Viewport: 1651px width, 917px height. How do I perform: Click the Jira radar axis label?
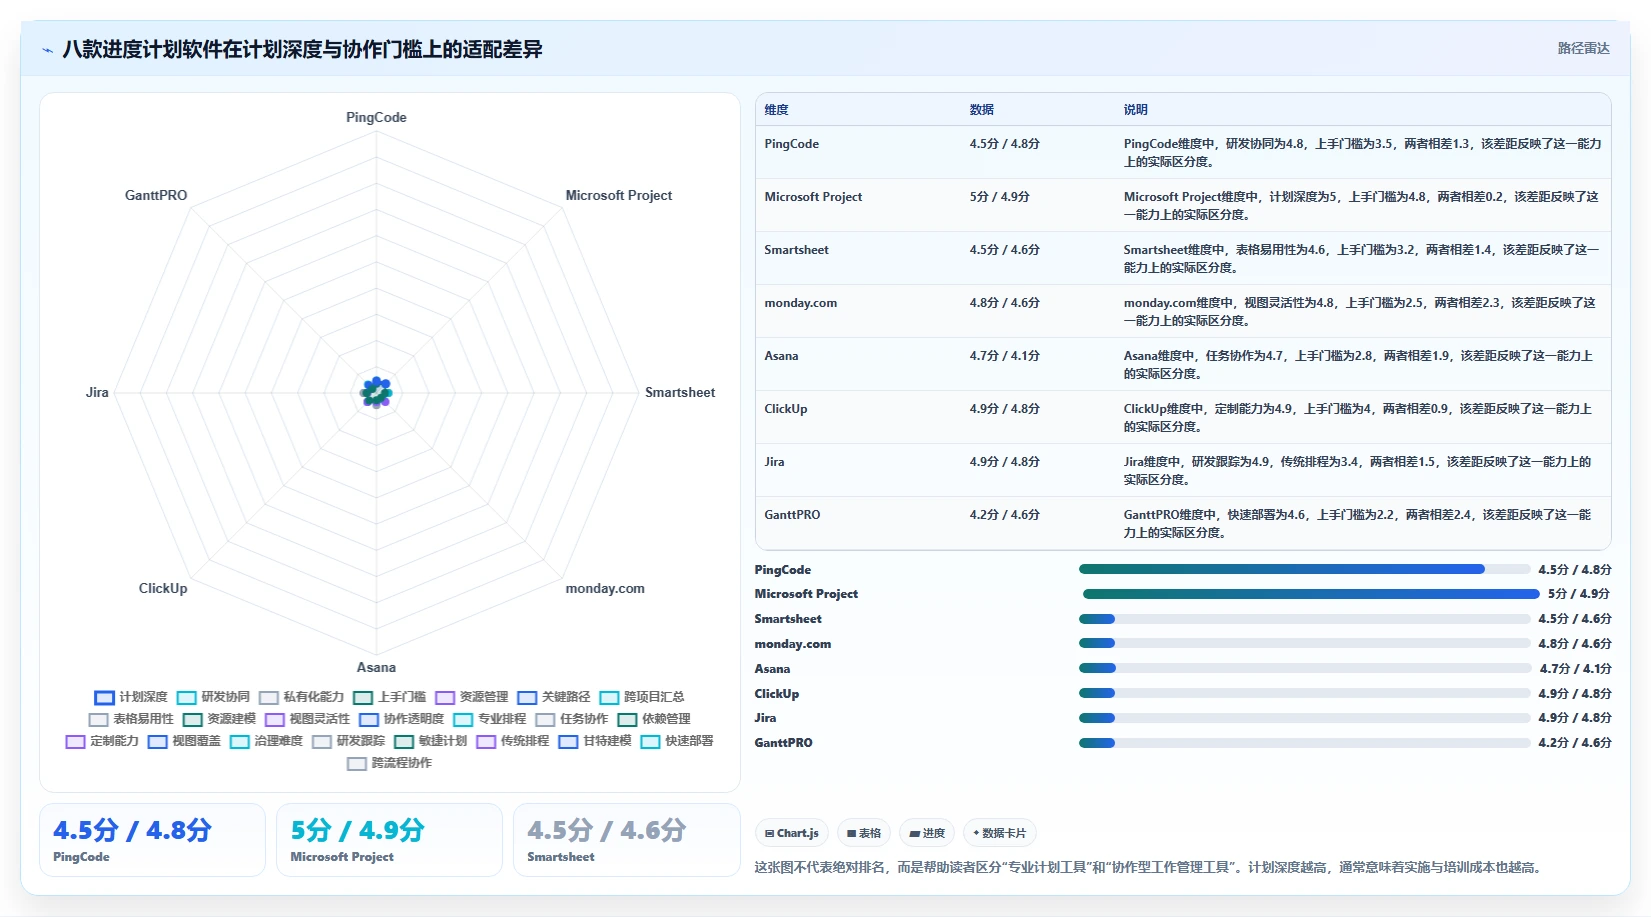(97, 392)
